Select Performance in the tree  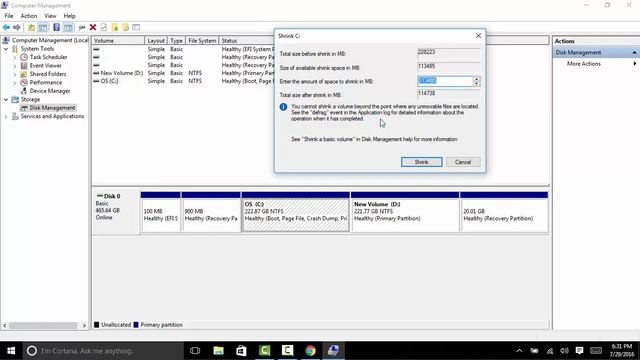(x=46, y=82)
